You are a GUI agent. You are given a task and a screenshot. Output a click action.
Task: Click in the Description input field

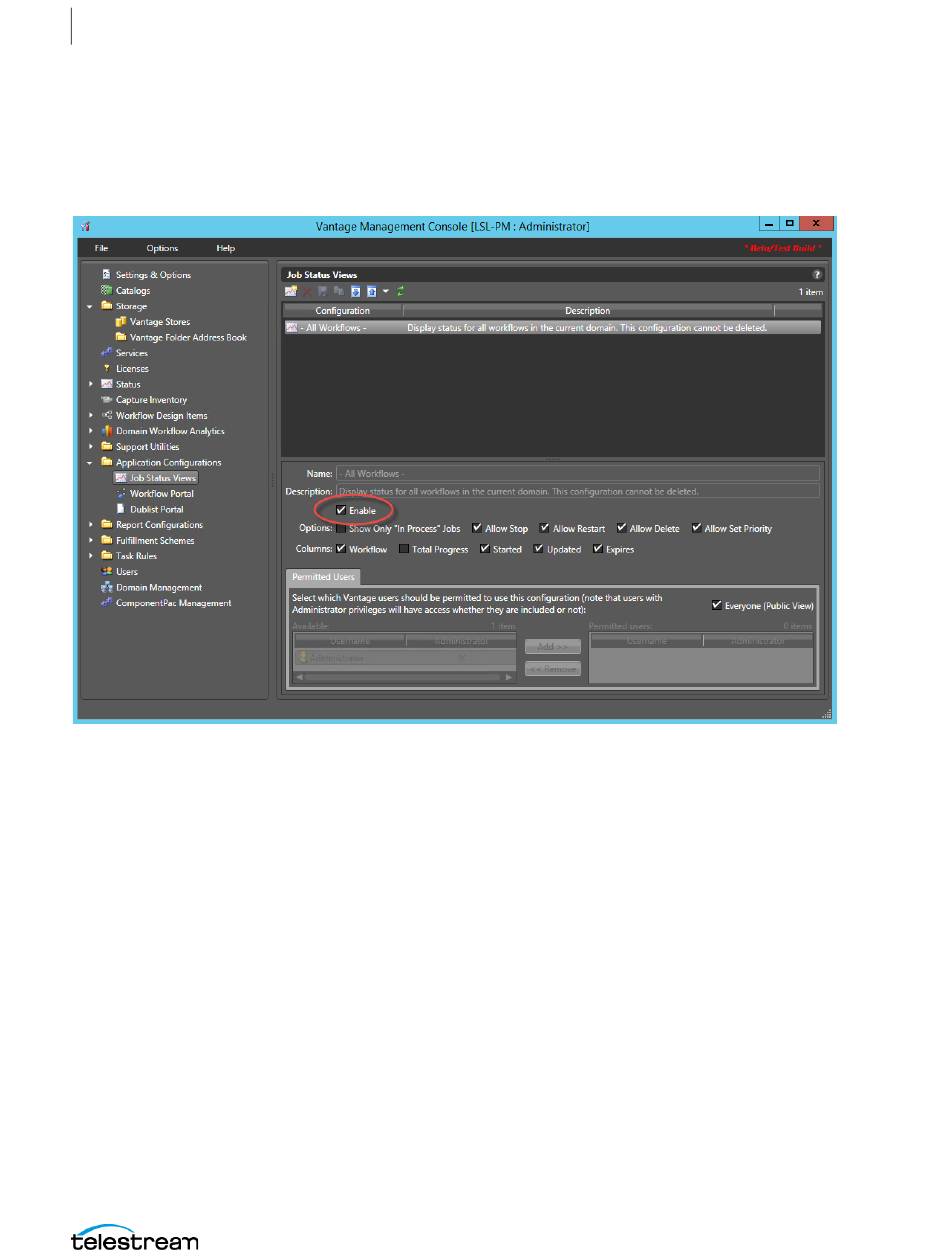tap(578, 491)
